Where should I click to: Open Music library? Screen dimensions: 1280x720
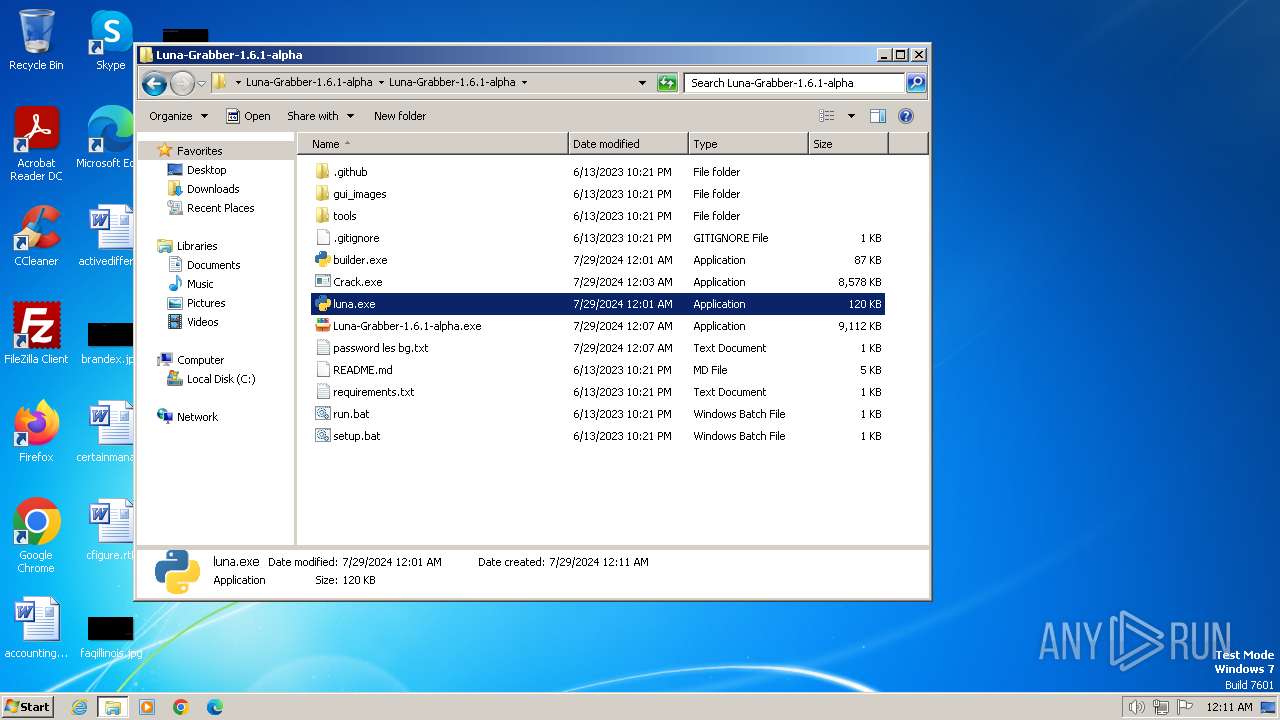coord(200,284)
